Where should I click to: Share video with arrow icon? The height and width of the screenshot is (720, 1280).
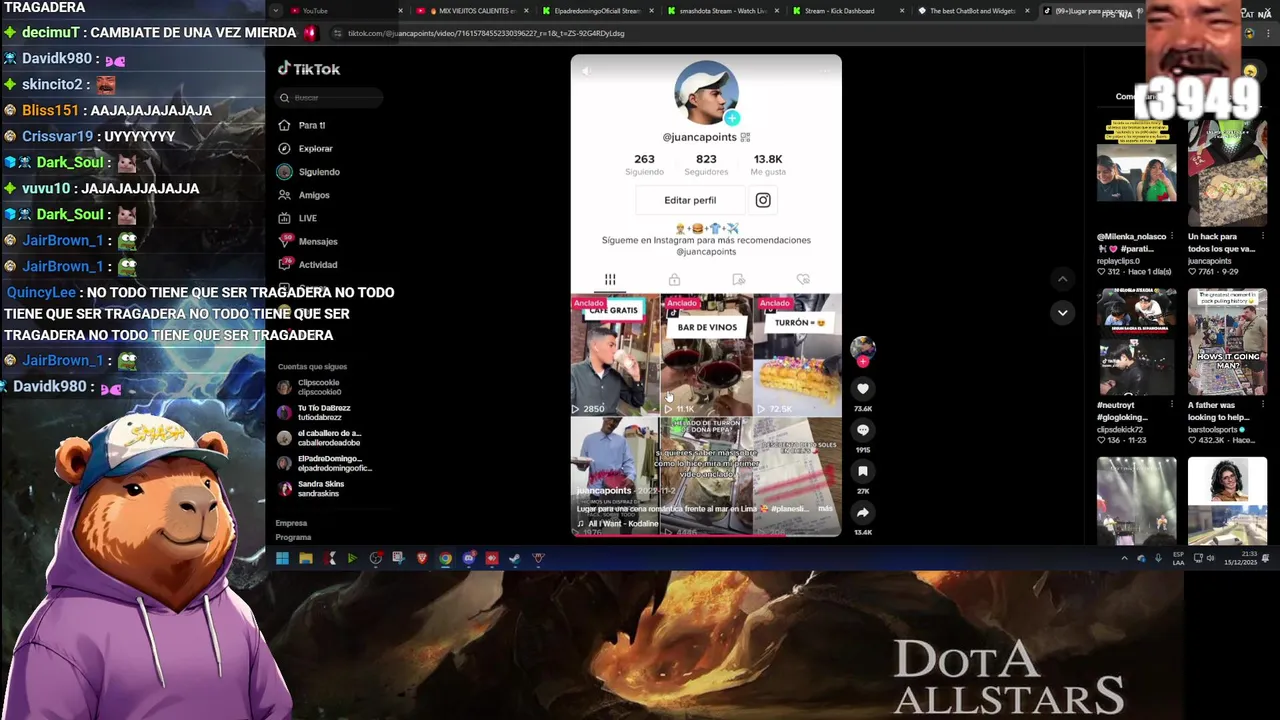pos(863,513)
